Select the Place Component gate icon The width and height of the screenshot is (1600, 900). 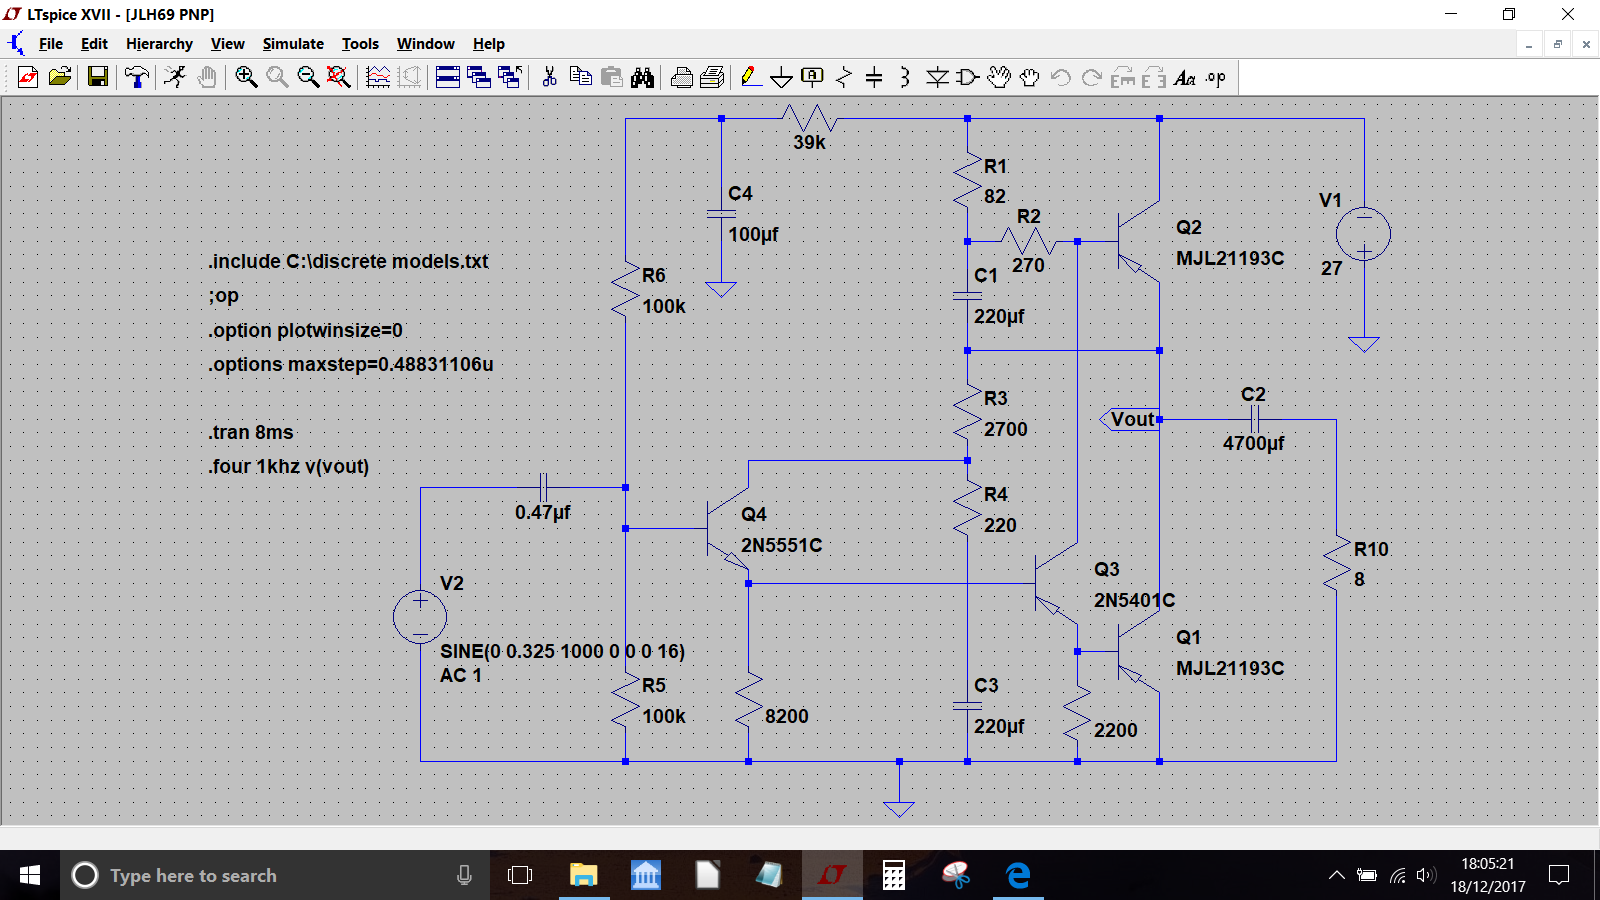point(968,77)
